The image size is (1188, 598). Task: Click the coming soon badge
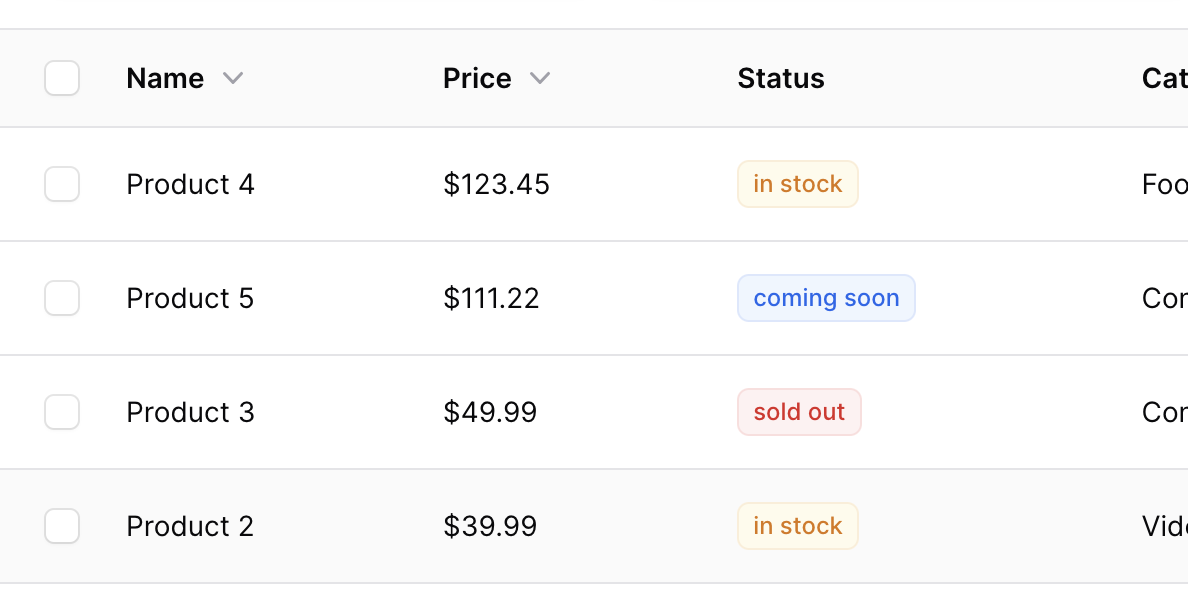(x=827, y=298)
